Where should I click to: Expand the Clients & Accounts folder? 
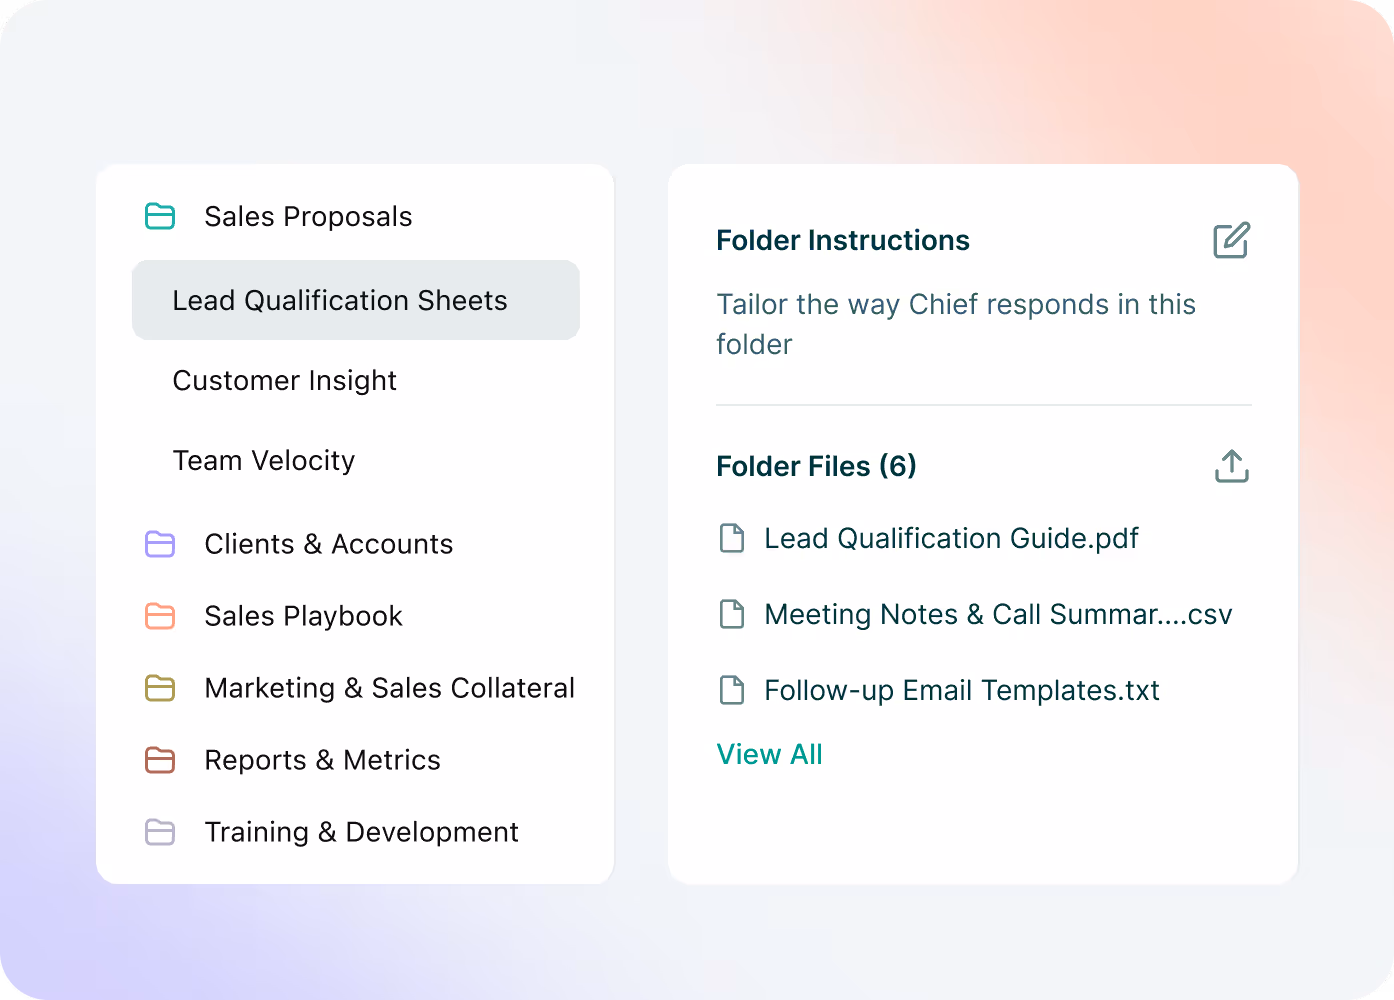pos(328,544)
